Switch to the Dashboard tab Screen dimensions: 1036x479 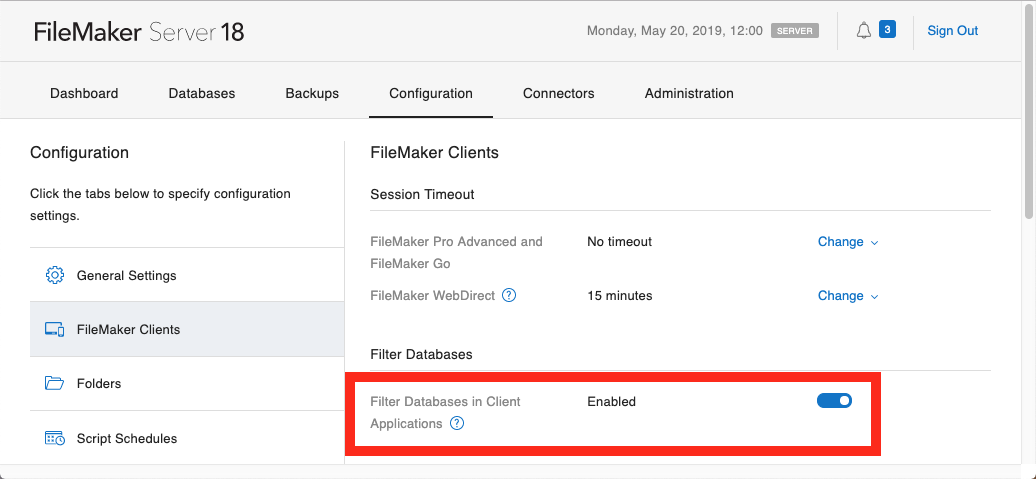click(84, 93)
